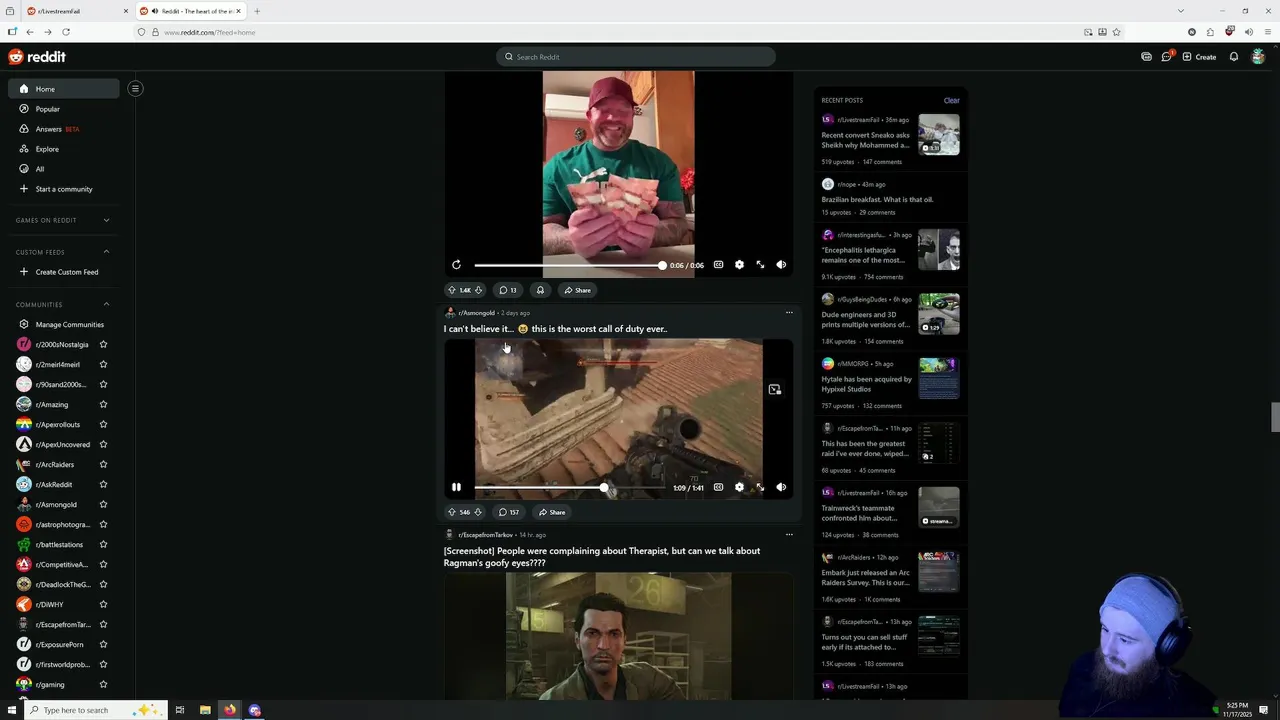Screen dimensions: 1280x720
Task: Select Start a community
Action: 64,189
